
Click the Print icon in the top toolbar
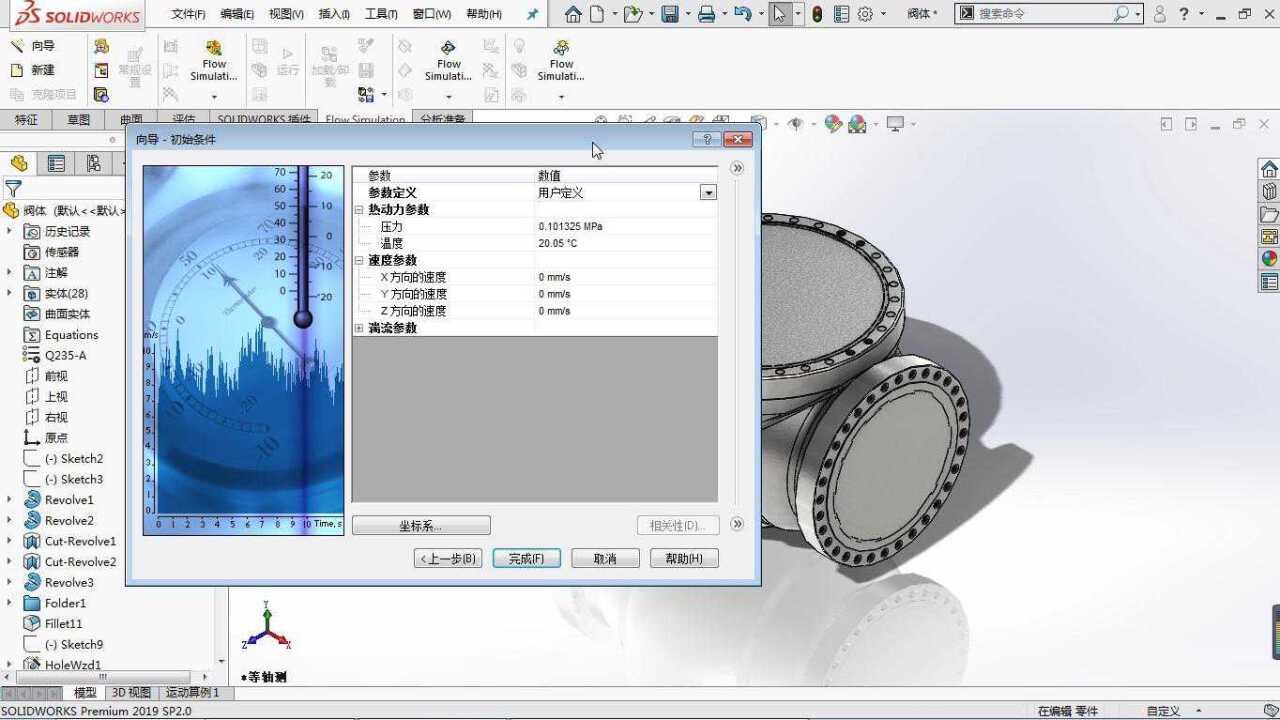708,13
